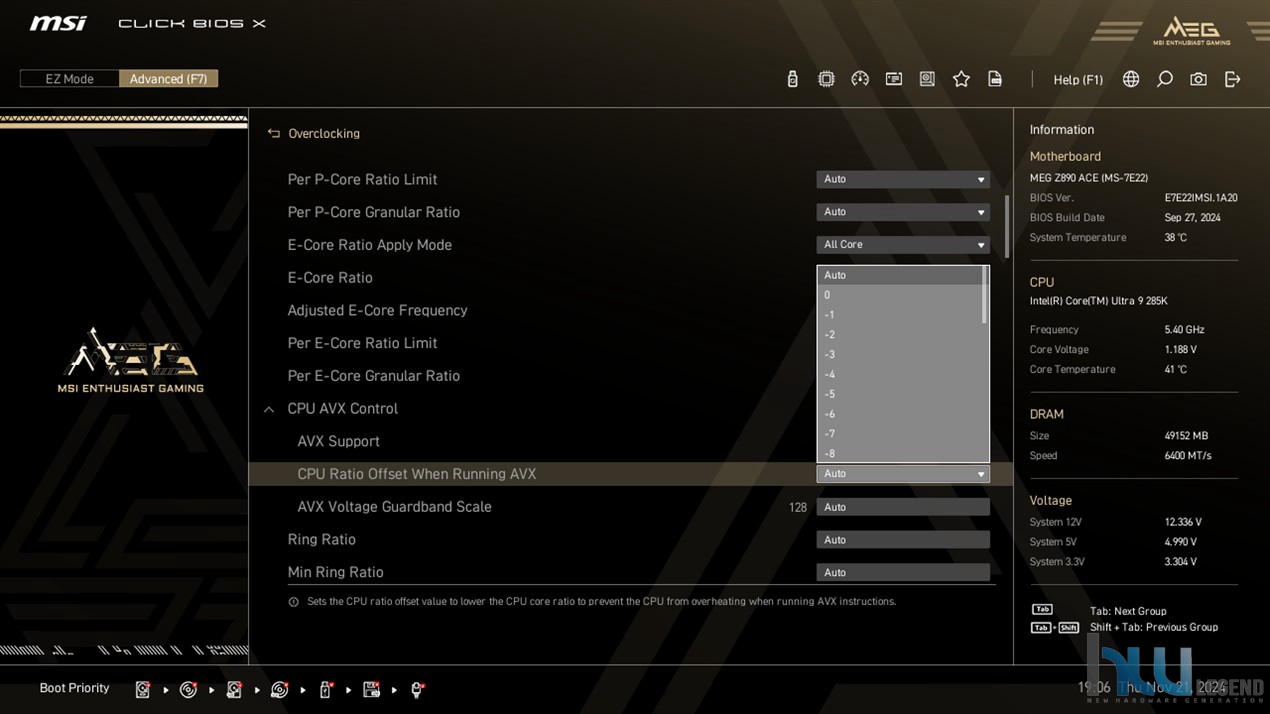Click the Min Ring Ratio value field
Image resolution: width=1270 pixels, height=714 pixels.
[903, 573]
